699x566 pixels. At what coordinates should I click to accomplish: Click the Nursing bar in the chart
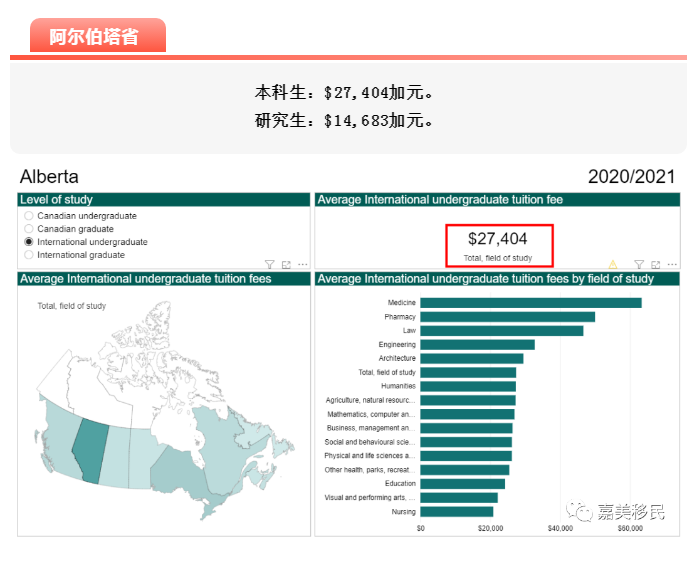click(x=456, y=512)
